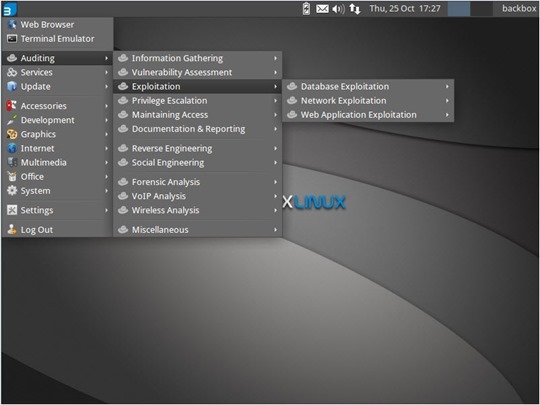This screenshot has width=540, height=405.
Task: Click the Services gears icon
Action: (x=12, y=72)
